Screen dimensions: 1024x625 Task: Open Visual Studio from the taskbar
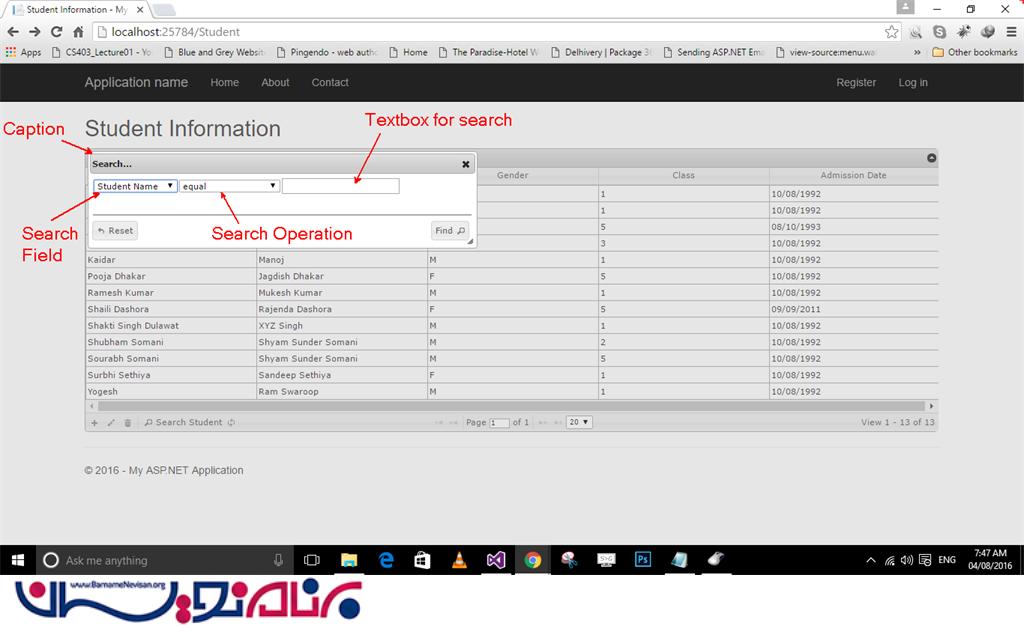(x=496, y=560)
